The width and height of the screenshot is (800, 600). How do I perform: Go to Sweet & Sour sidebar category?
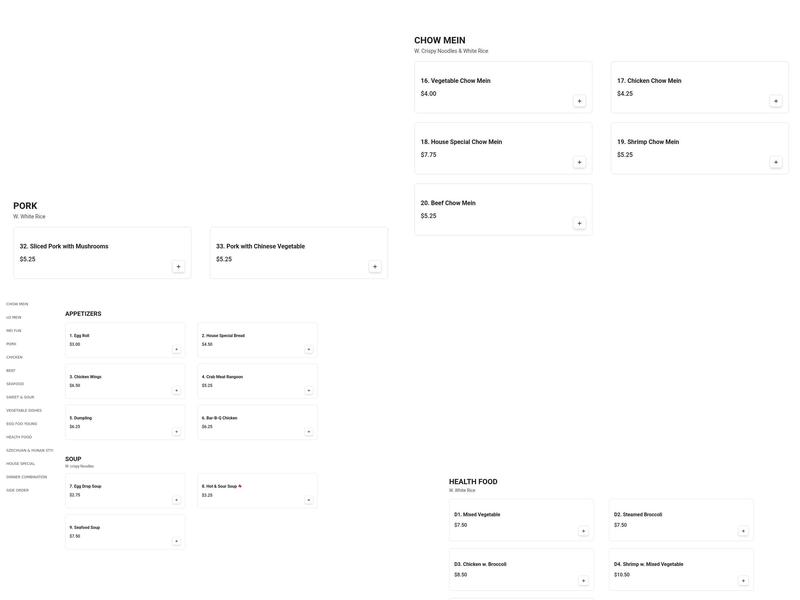tap(20, 397)
